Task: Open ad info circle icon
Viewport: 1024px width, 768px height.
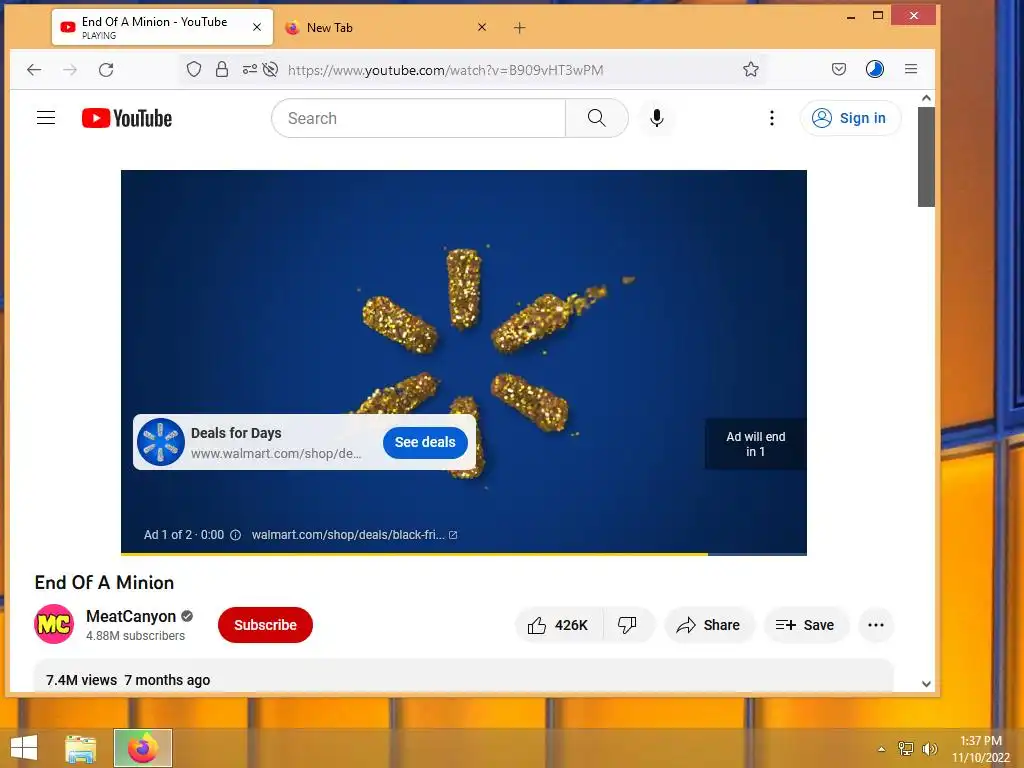Action: tap(236, 535)
